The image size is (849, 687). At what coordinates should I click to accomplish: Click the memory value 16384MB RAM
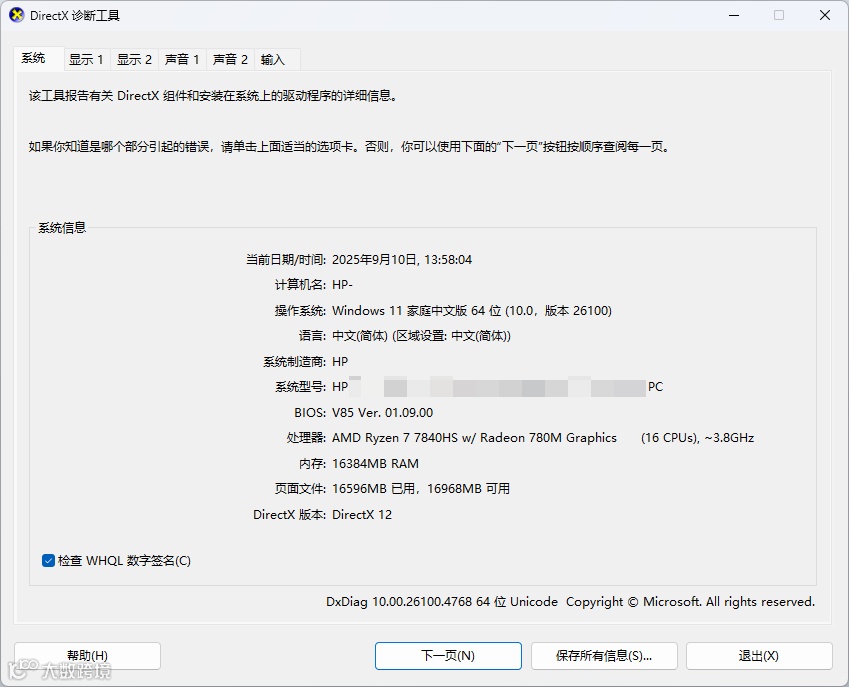click(375, 463)
